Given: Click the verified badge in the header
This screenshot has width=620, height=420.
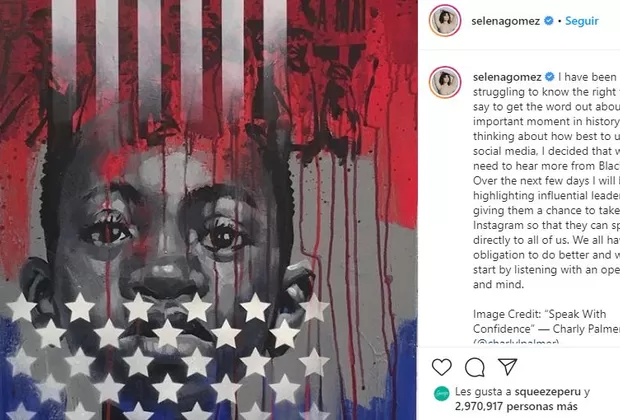Looking at the screenshot, I should coord(549,21).
